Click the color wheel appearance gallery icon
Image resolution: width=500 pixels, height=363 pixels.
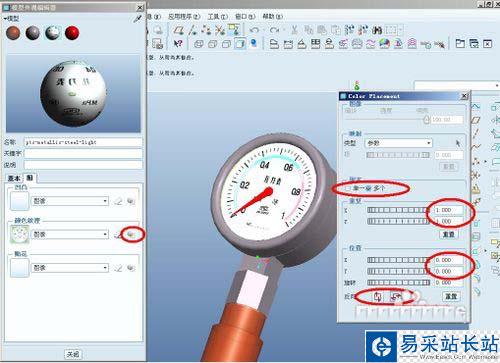point(384,44)
